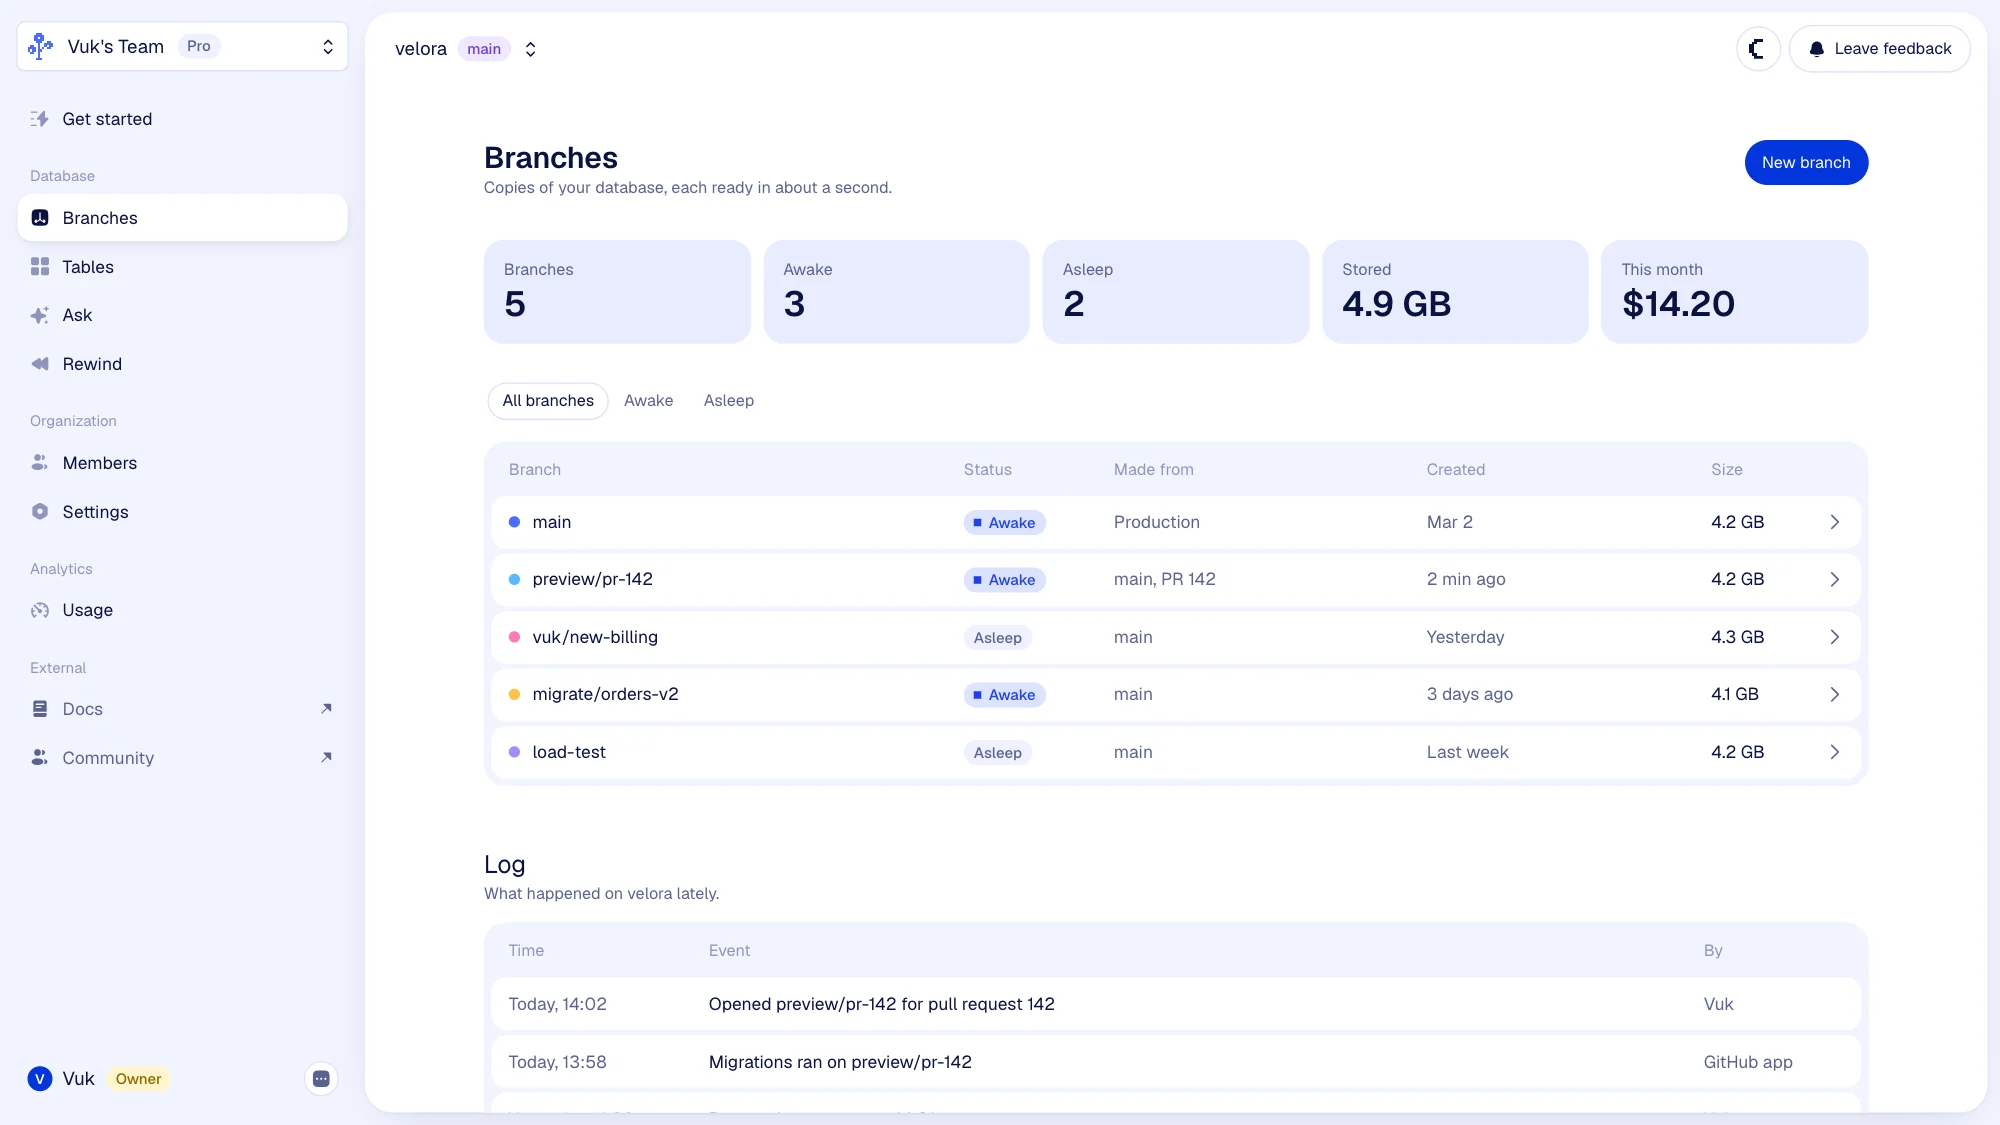Click the Stored 4.9 GB card
Screen dimensions: 2000x1125
tap(1455, 292)
